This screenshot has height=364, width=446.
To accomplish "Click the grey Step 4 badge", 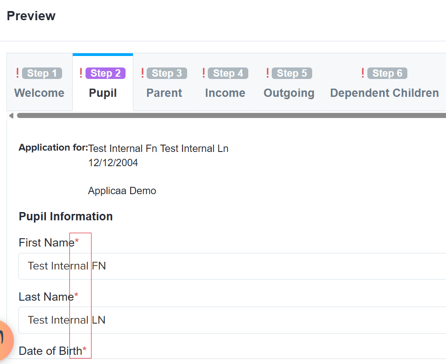I will [x=228, y=73].
